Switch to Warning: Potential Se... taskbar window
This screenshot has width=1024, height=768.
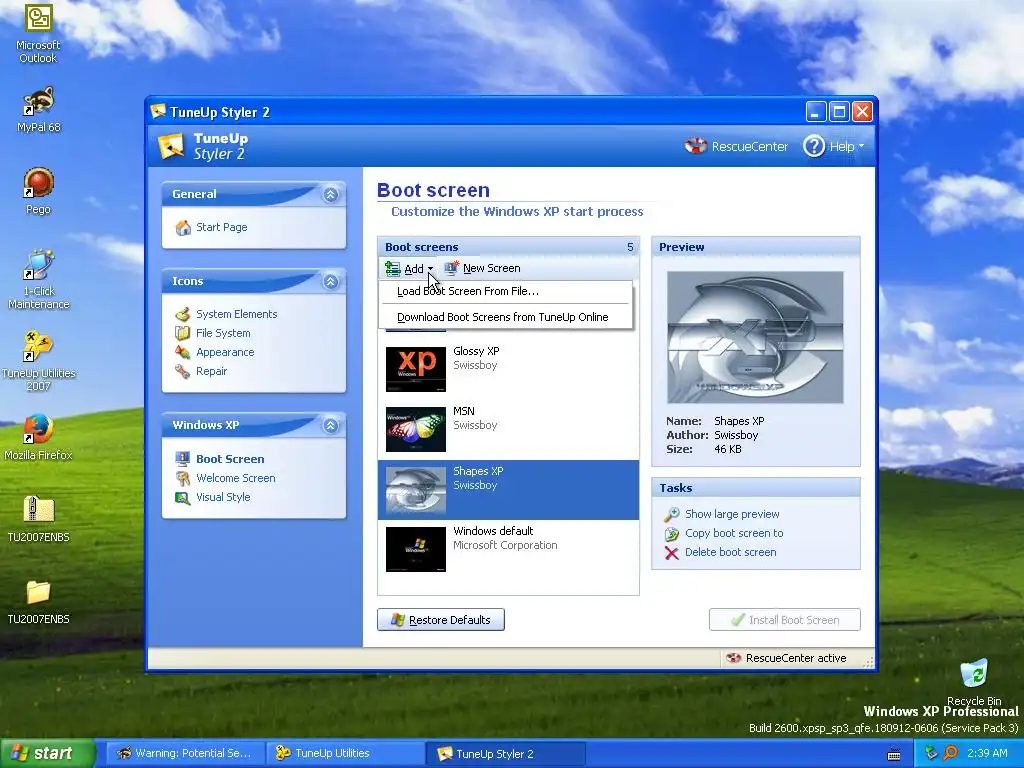pos(185,754)
